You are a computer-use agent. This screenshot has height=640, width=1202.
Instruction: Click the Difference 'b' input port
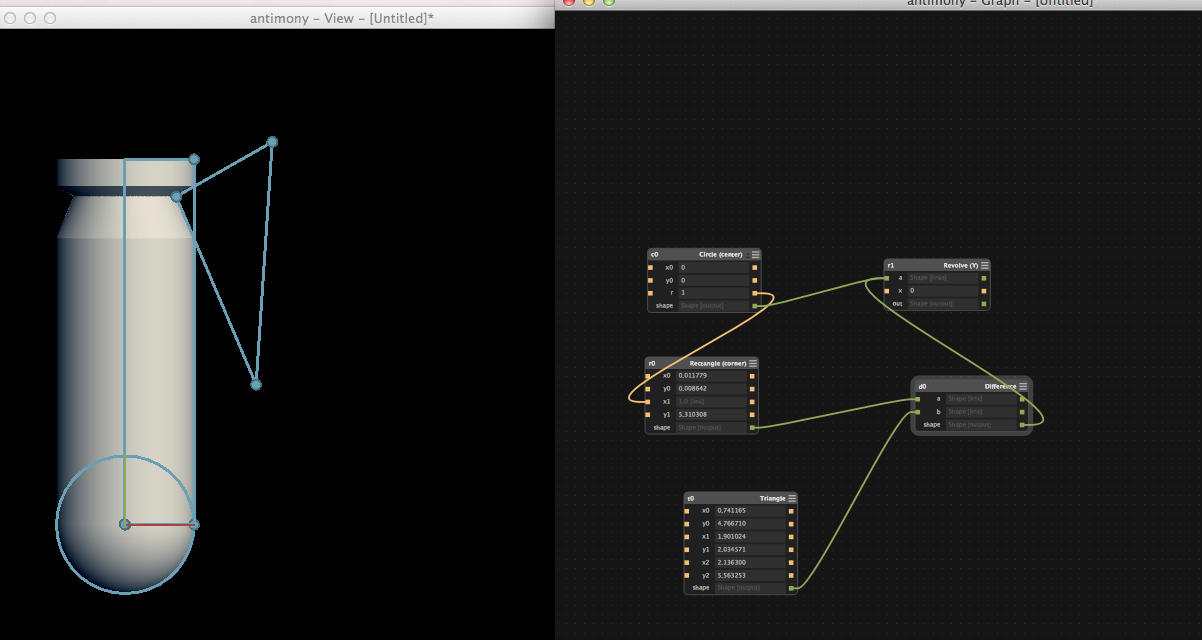click(x=917, y=411)
